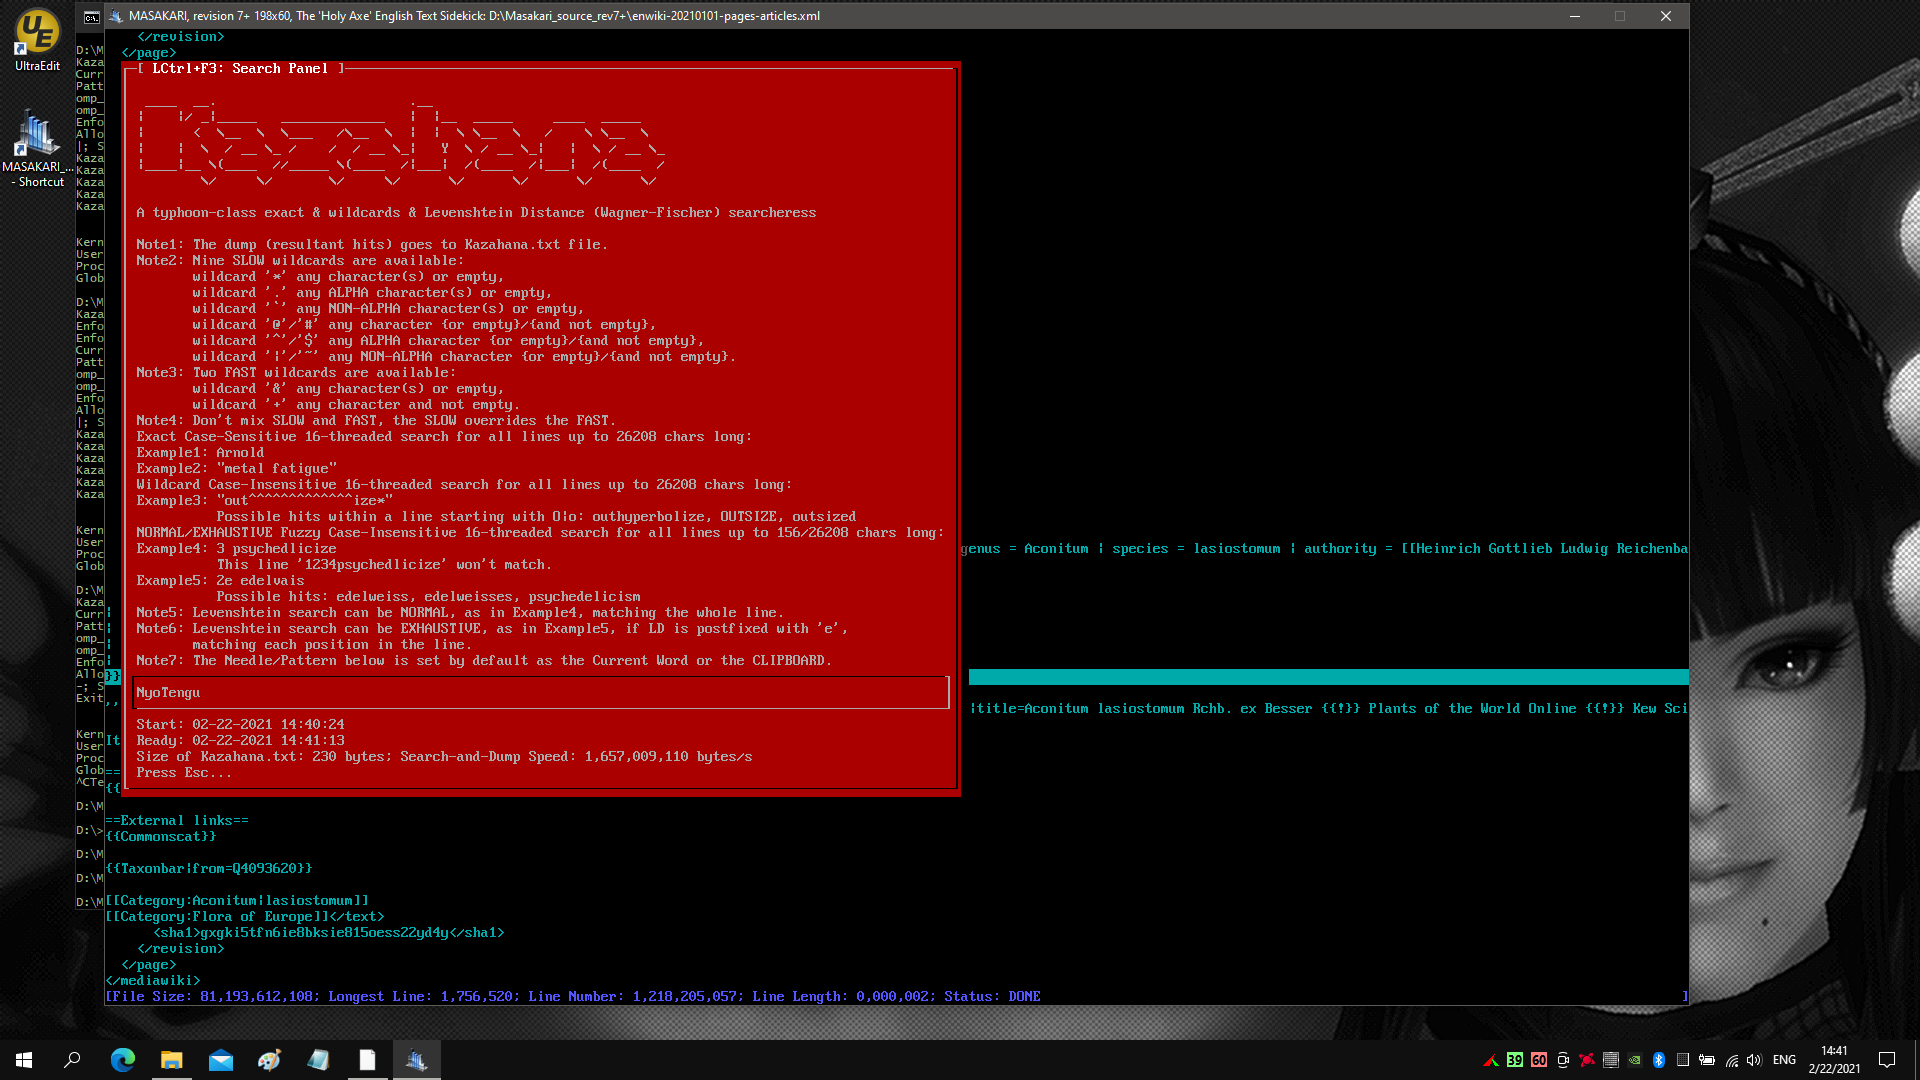Open the taskbar search magnifier
Image resolution: width=1920 pixels, height=1080 pixels.
[x=72, y=1060]
